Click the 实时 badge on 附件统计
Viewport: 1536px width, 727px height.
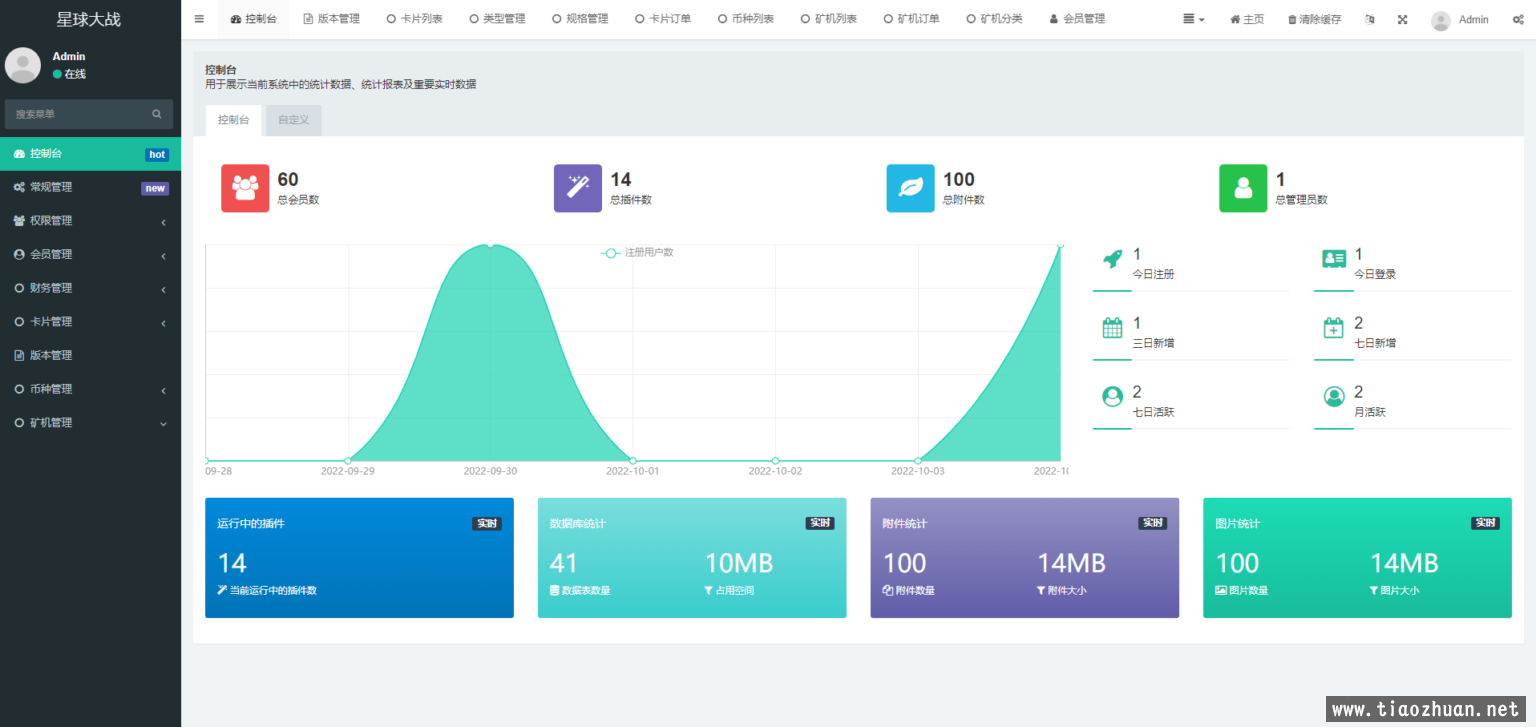coord(1153,523)
